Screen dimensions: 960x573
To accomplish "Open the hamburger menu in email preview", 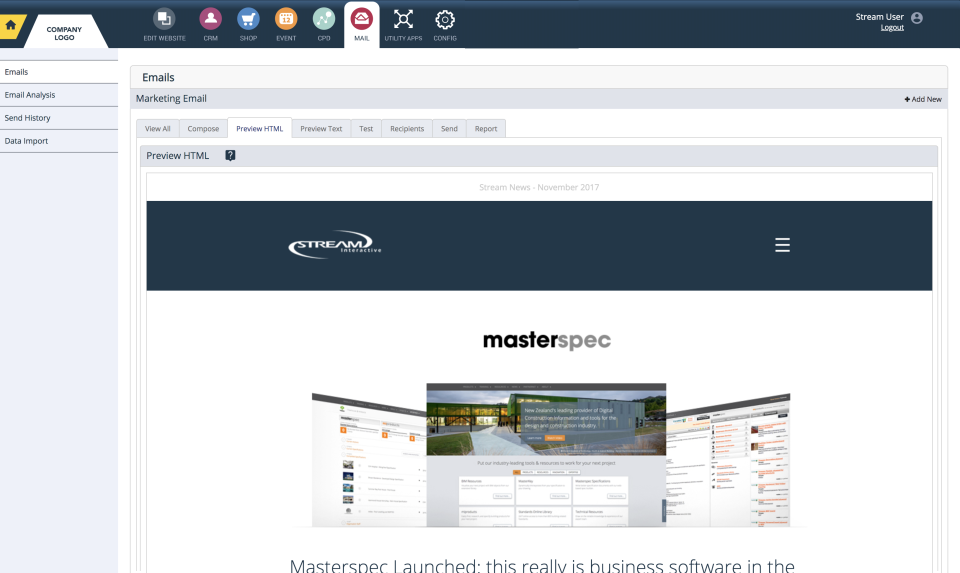I will point(782,245).
